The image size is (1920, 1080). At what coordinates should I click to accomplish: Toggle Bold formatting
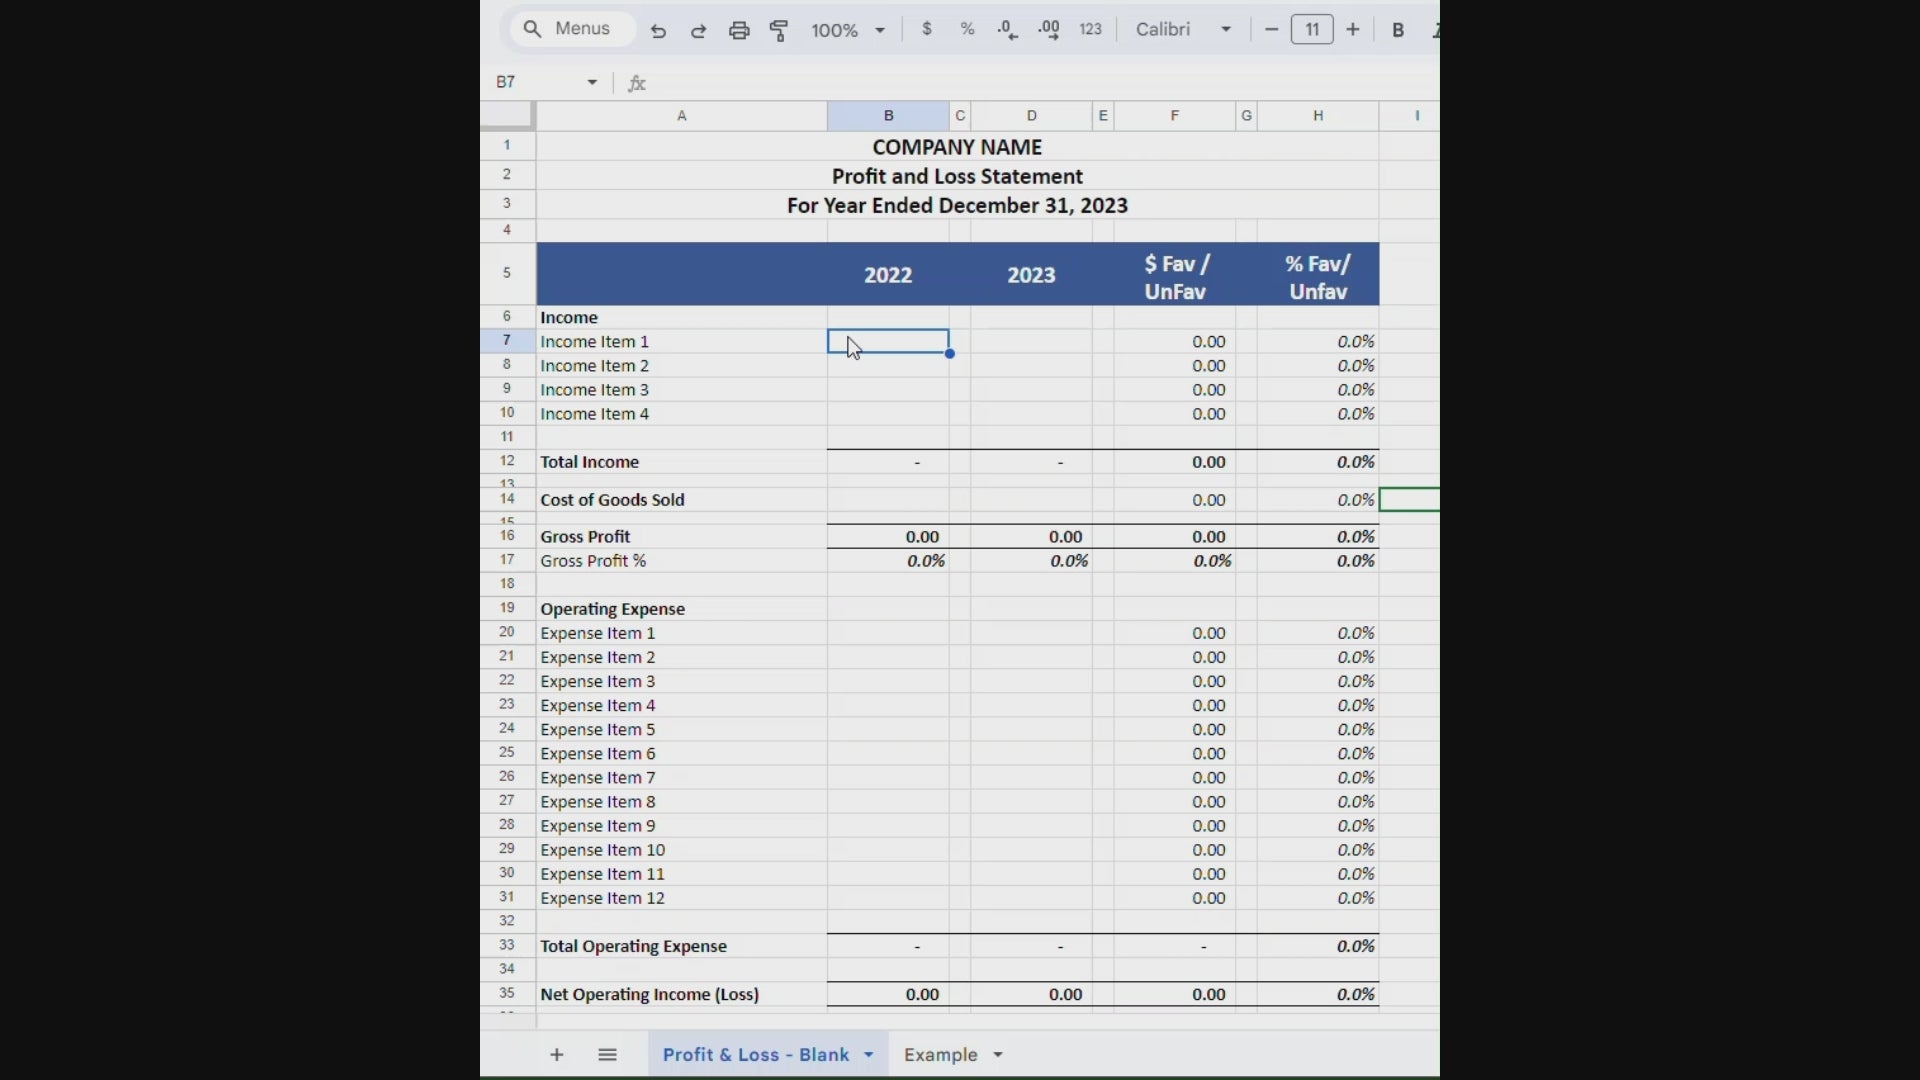[1398, 30]
